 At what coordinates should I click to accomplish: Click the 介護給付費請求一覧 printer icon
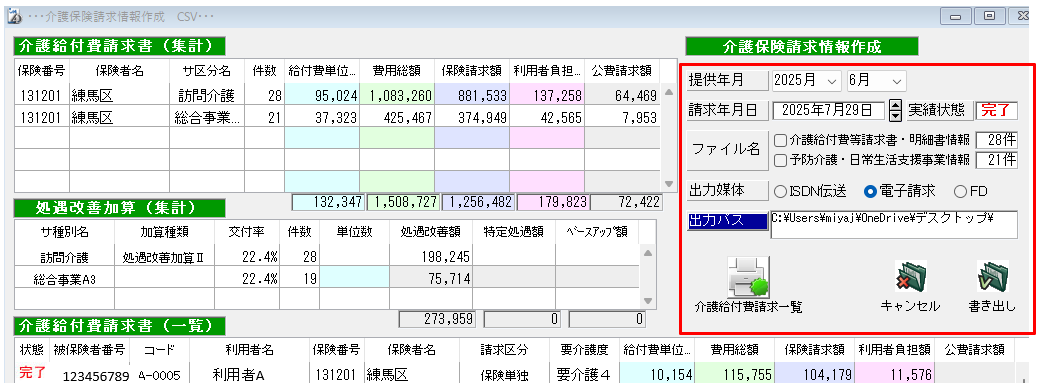(749, 277)
